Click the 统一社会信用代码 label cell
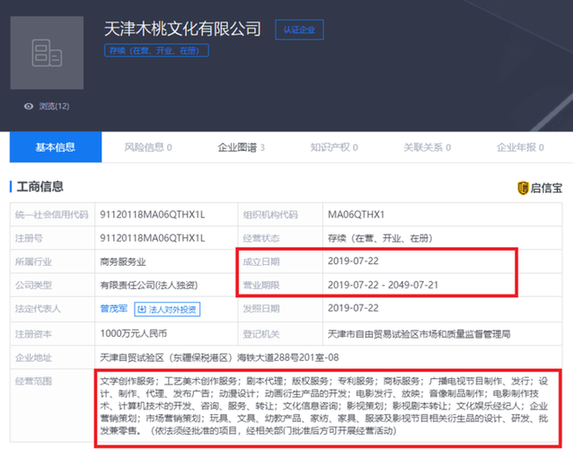 52,215
